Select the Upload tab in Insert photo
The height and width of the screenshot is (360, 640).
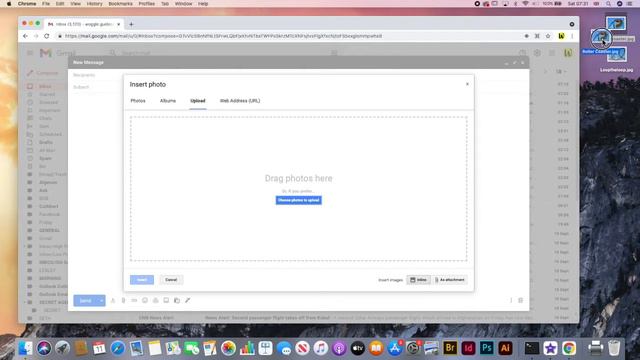tap(198, 101)
